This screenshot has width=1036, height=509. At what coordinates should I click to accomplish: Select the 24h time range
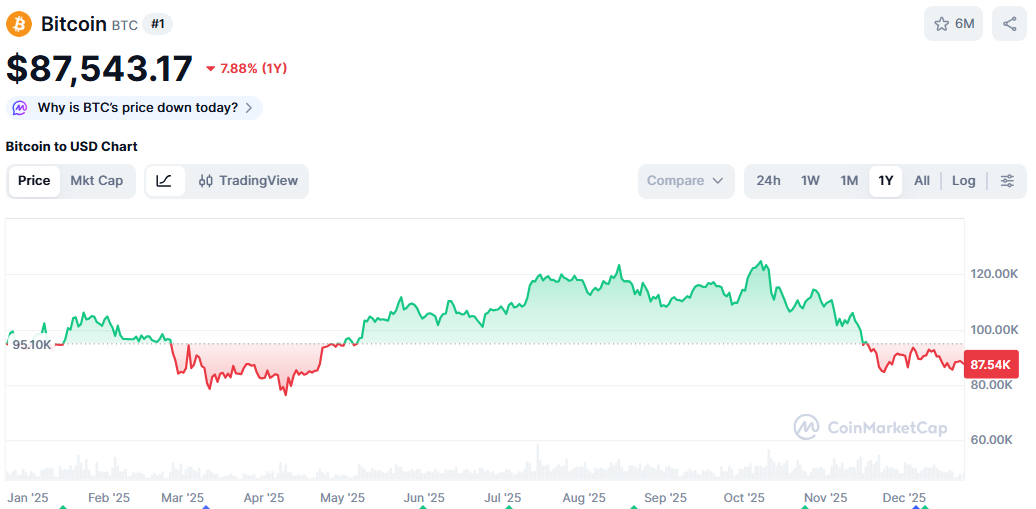click(x=768, y=181)
